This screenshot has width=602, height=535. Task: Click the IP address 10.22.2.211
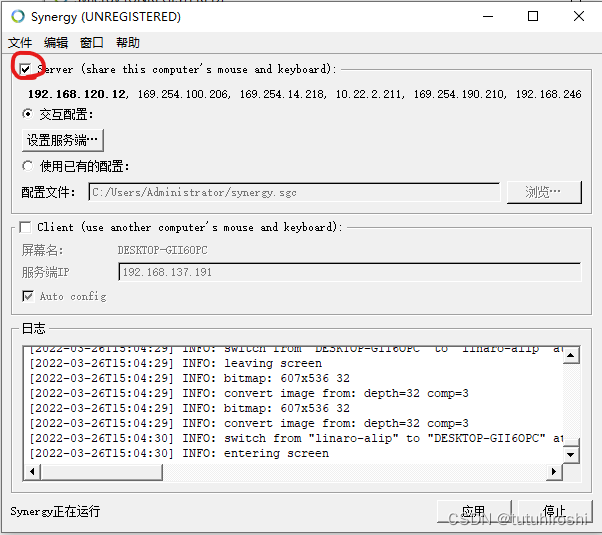[369, 94]
